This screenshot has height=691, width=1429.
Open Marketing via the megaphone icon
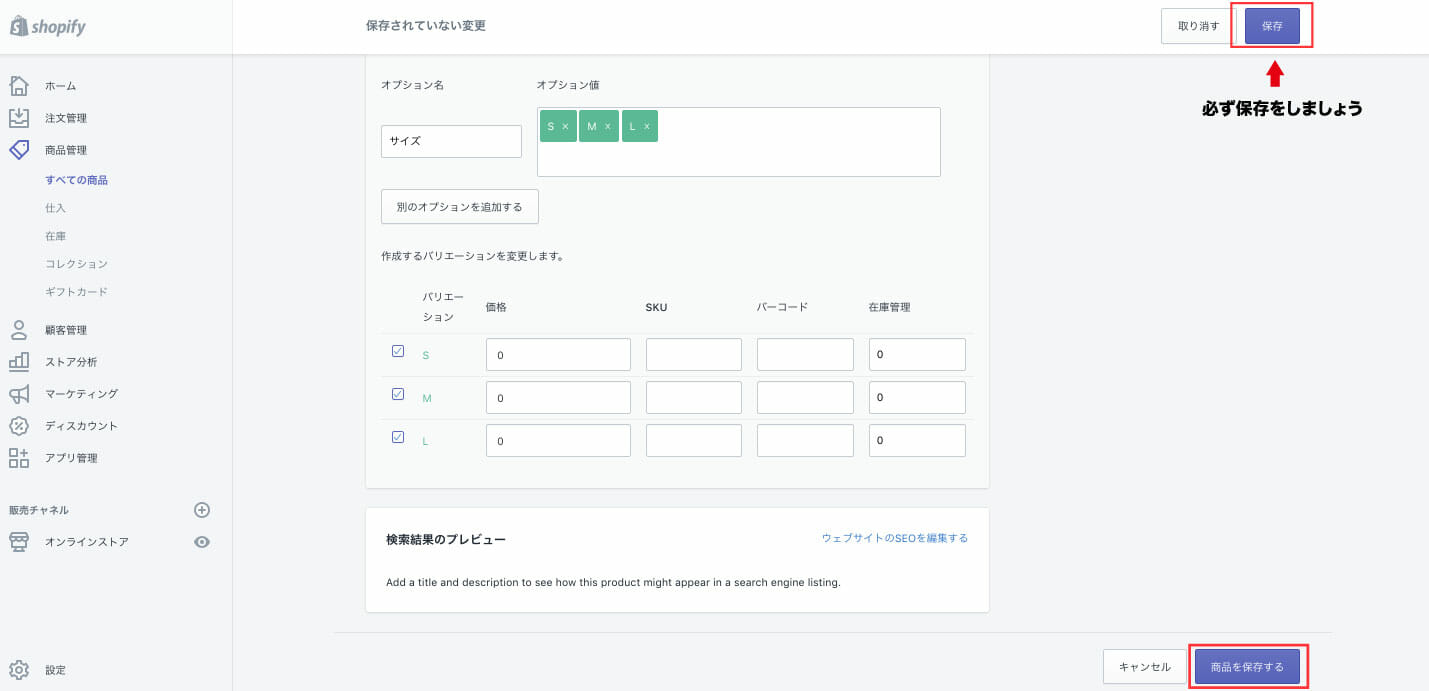tap(19, 394)
